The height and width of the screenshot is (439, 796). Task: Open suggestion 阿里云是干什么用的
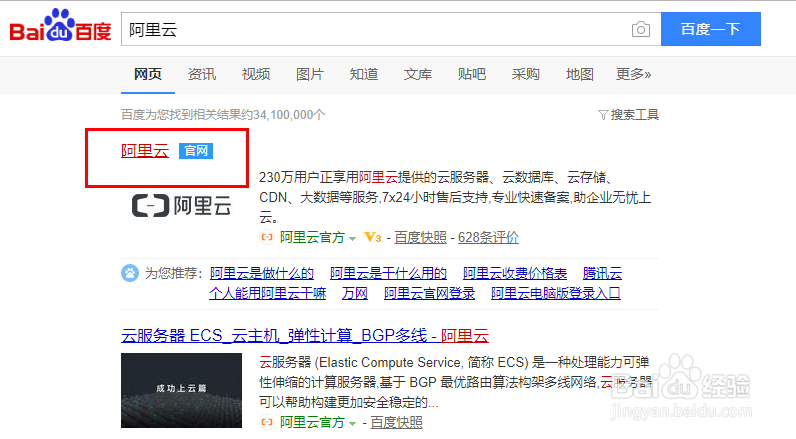388,273
